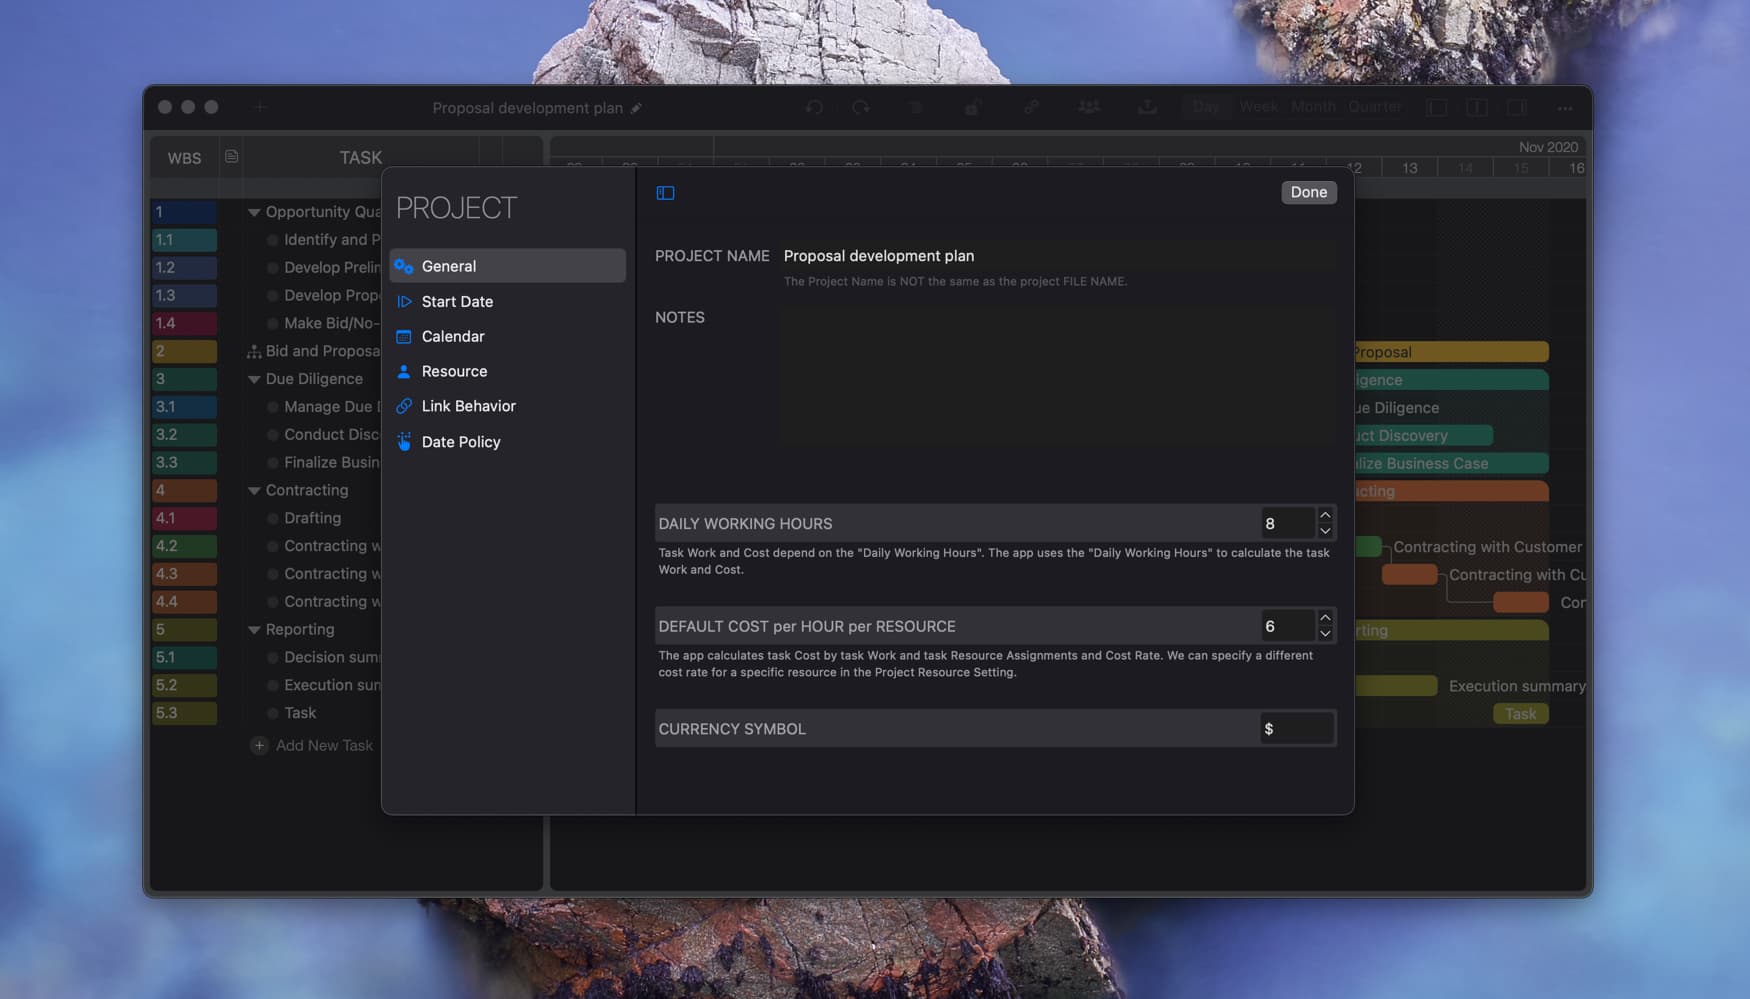Click the red WBS 1.4 color cell

(x=184, y=324)
